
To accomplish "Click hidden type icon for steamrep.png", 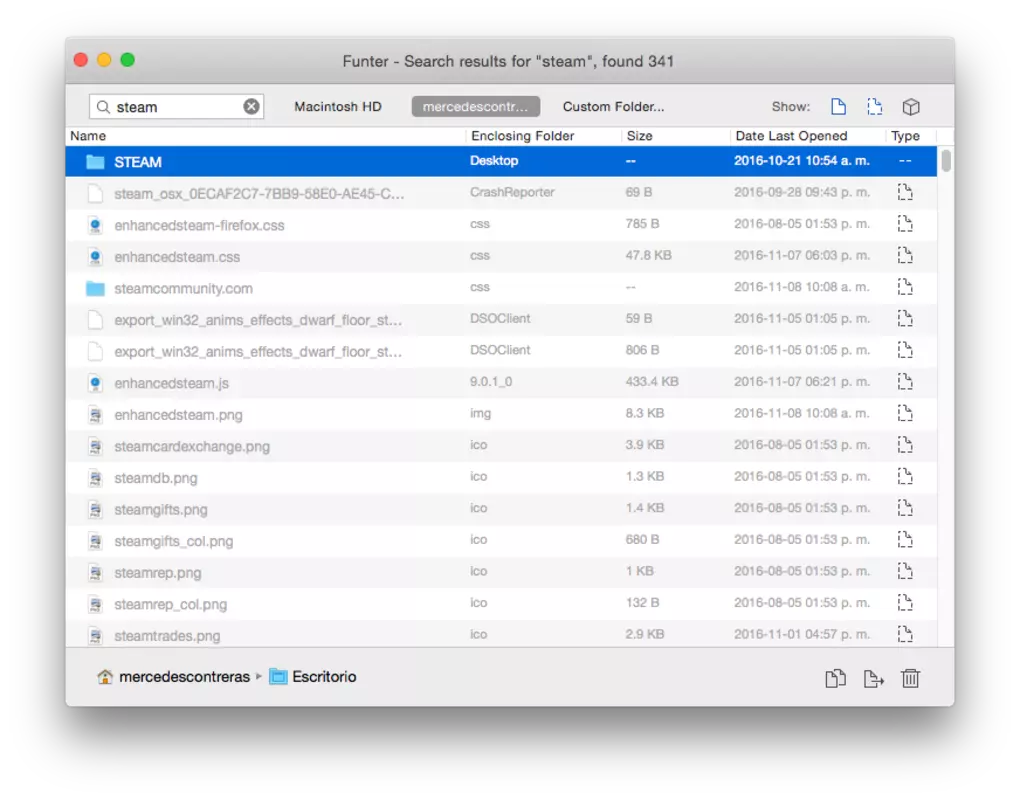I will (x=905, y=571).
